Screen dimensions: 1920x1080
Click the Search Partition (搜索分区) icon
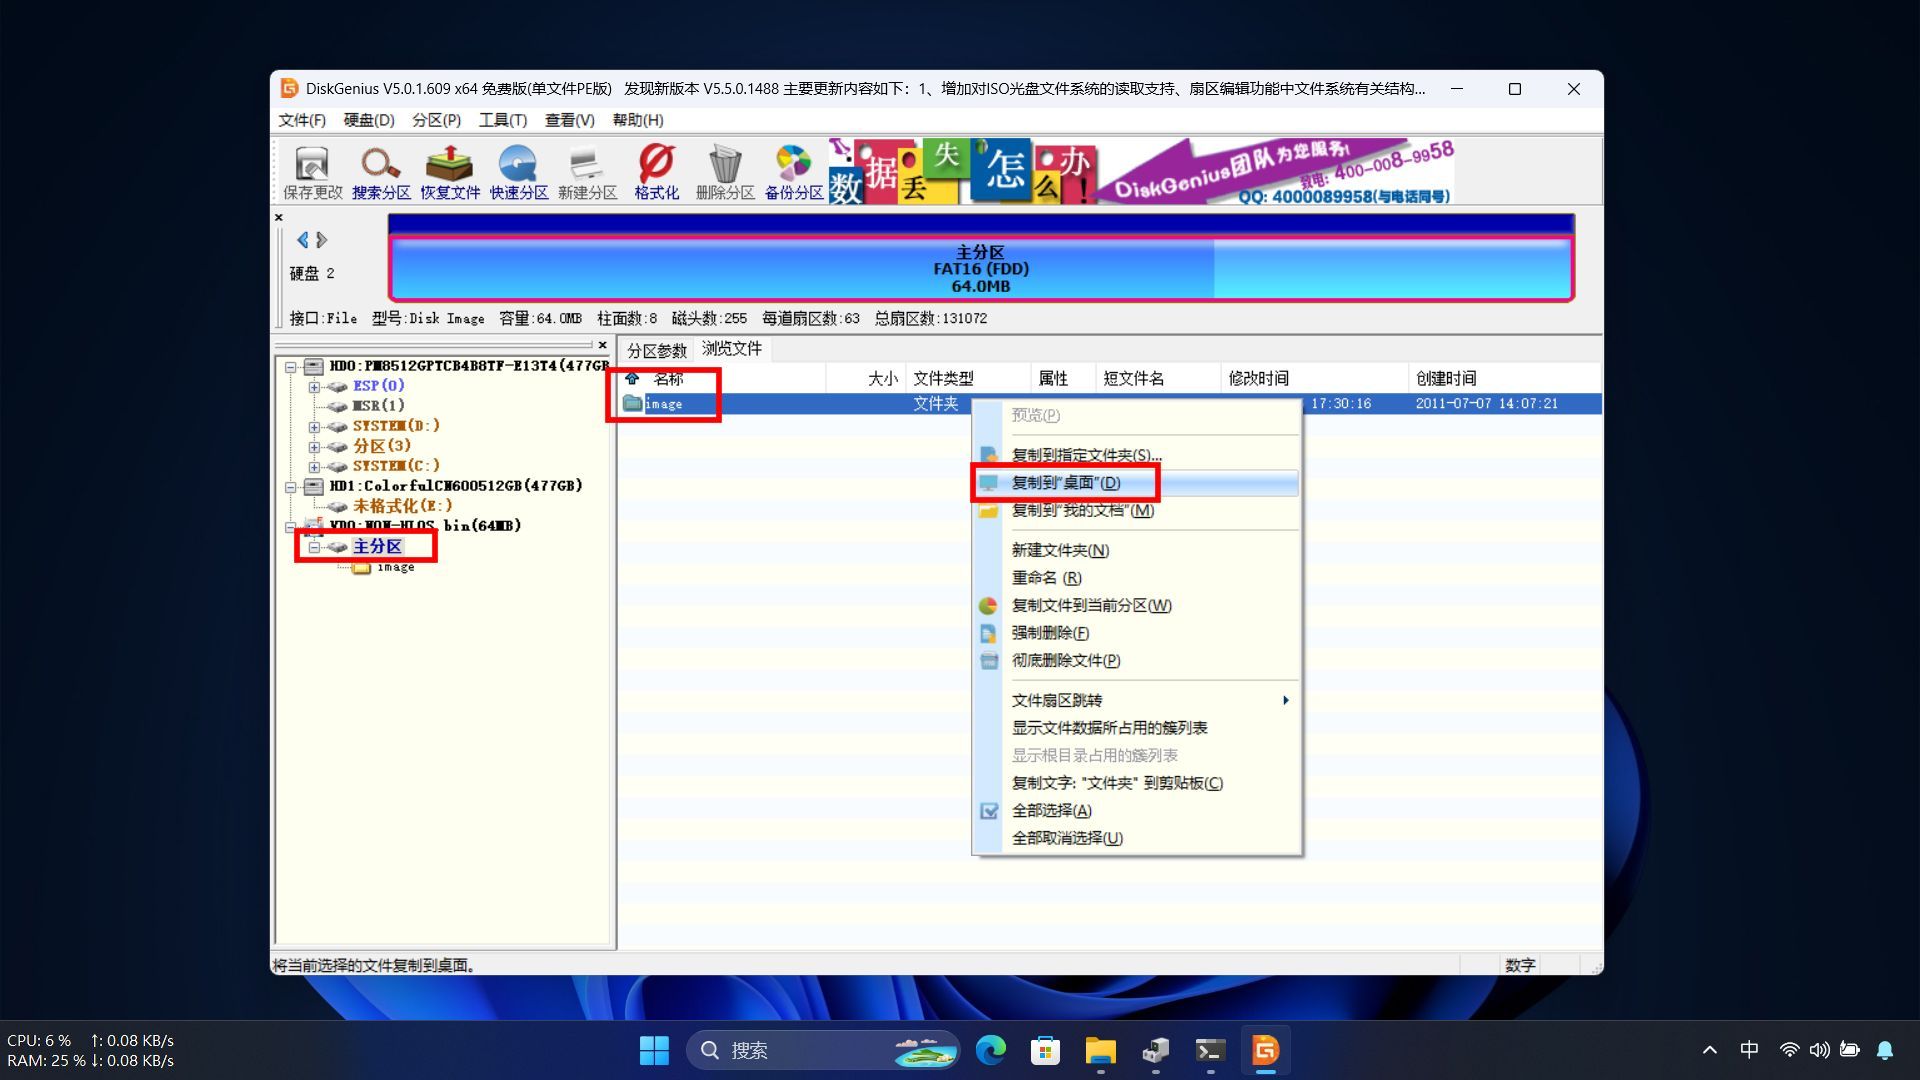(x=381, y=171)
